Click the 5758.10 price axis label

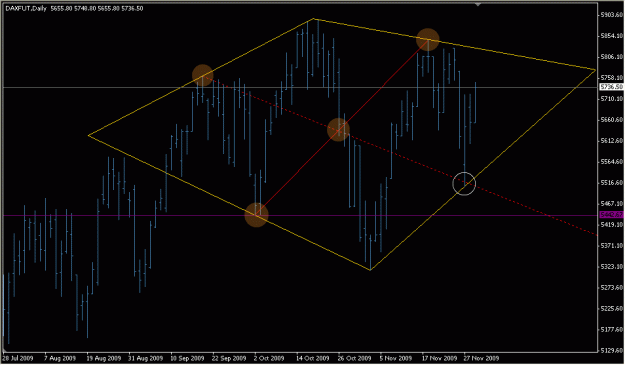tap(612, 77)
